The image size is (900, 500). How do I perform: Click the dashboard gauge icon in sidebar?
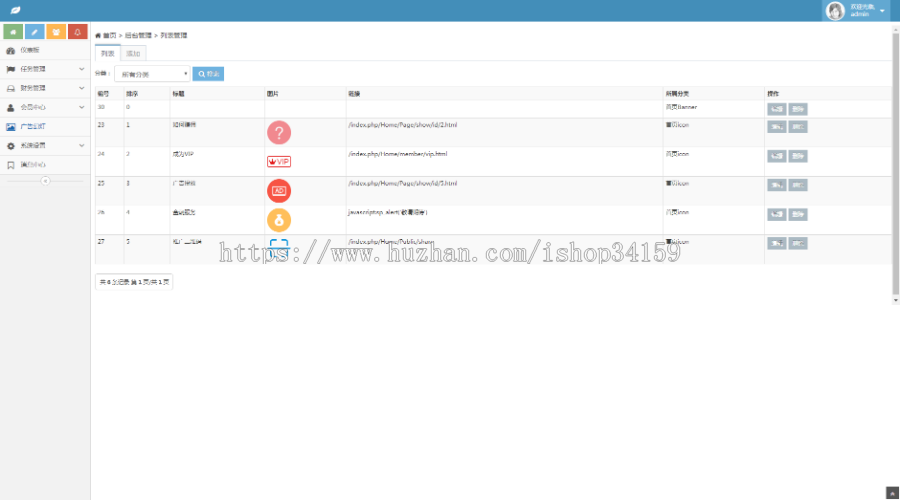tap(10, 51)
